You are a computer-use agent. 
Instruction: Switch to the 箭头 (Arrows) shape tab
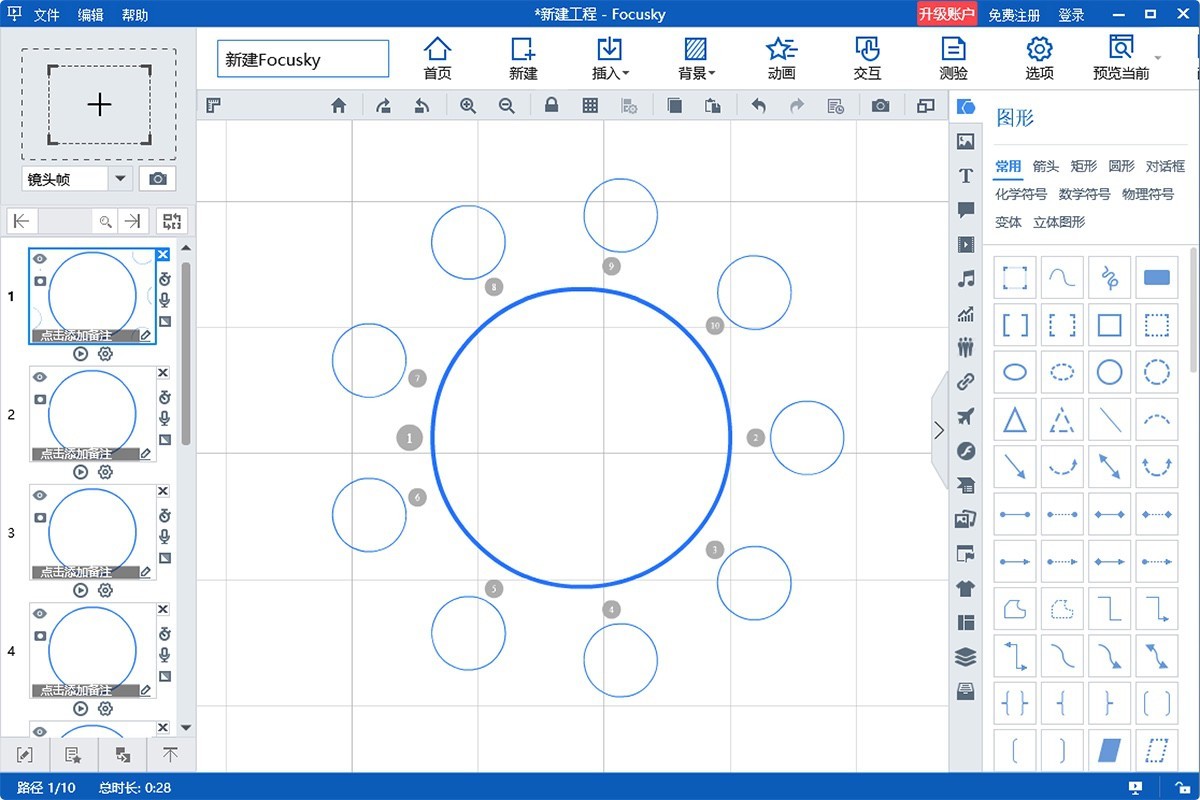pyautogui.click(x=1046, y=166)
